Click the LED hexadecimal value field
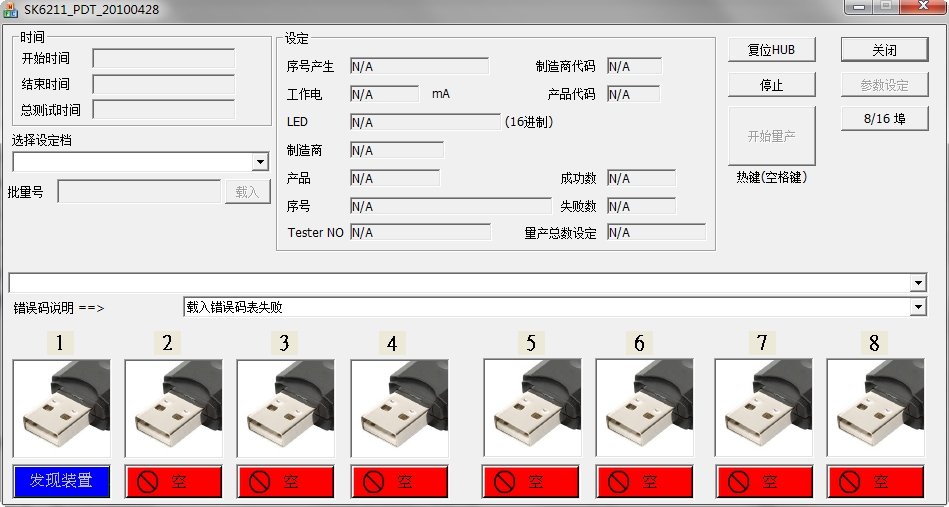The image size is (949, 507). point(425,122)
